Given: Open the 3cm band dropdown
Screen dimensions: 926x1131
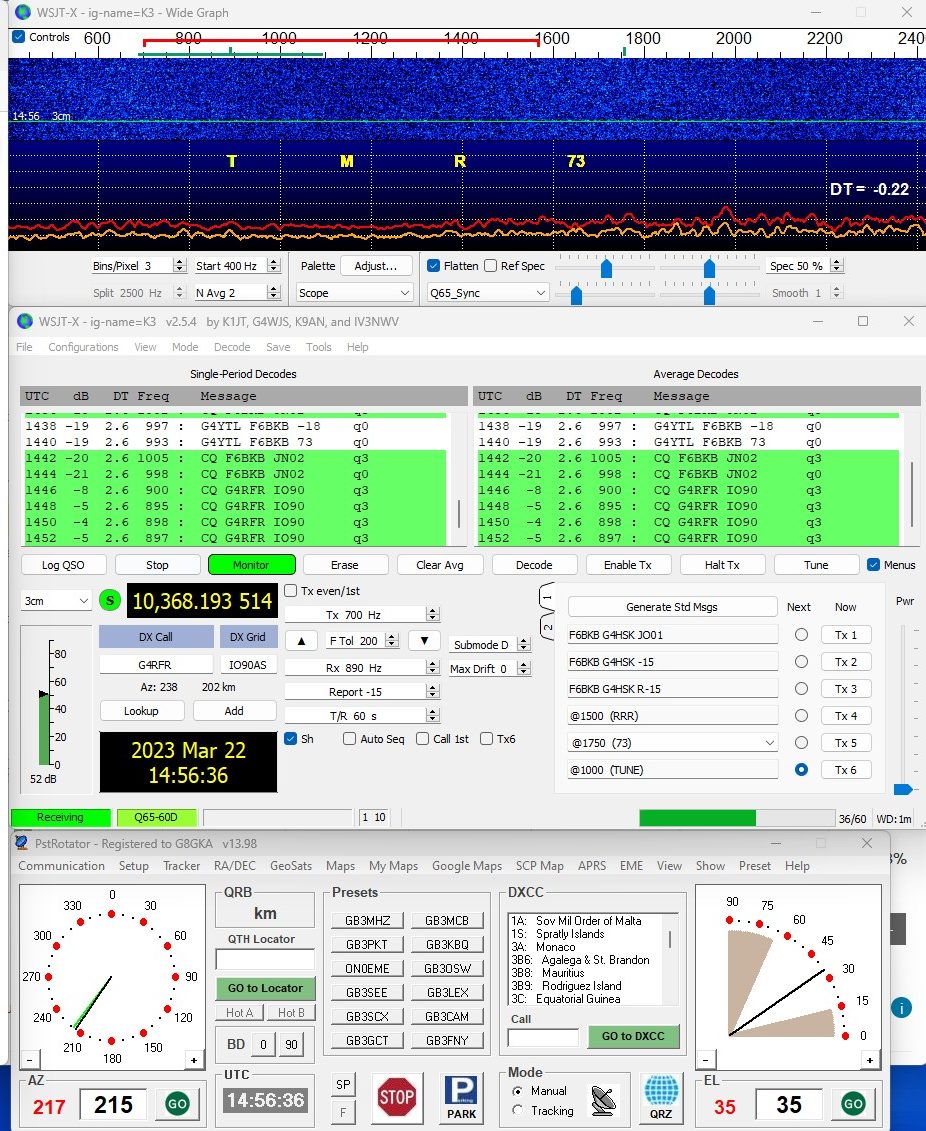Looking at the screenshot, I should [56, 601].
